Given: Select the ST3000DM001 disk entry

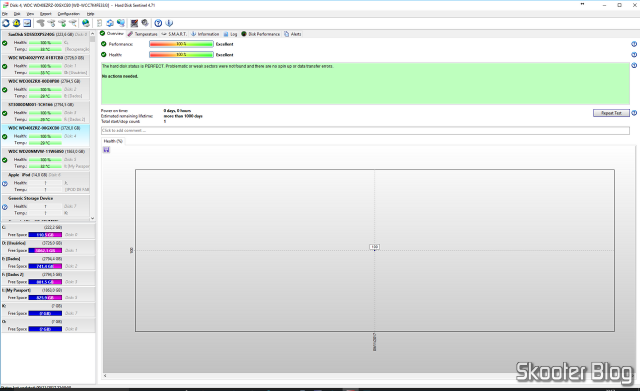Looking at the screenshot, I should point(45,112).
